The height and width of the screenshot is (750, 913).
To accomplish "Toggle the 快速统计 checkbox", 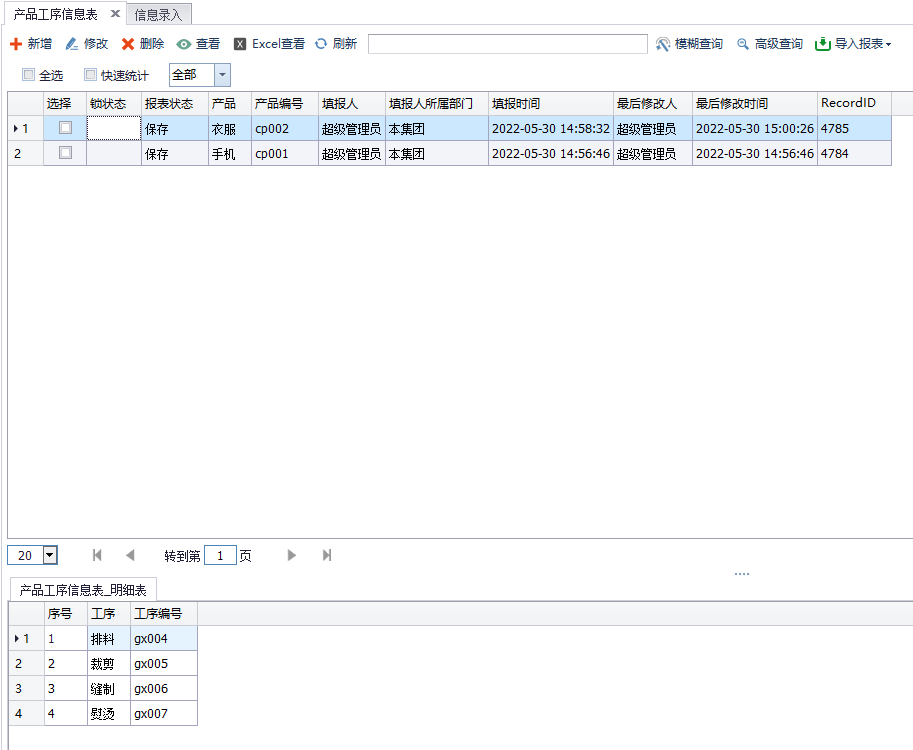I will tap(90, 75).
